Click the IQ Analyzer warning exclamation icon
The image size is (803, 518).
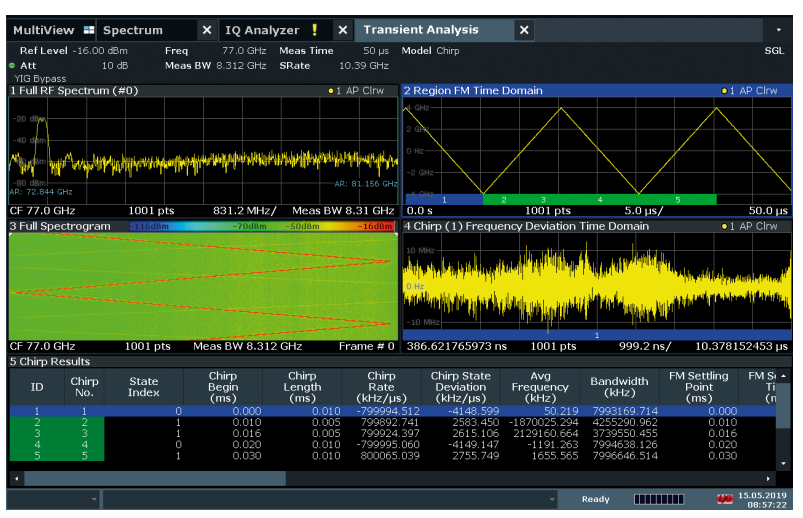coord(314,30)
